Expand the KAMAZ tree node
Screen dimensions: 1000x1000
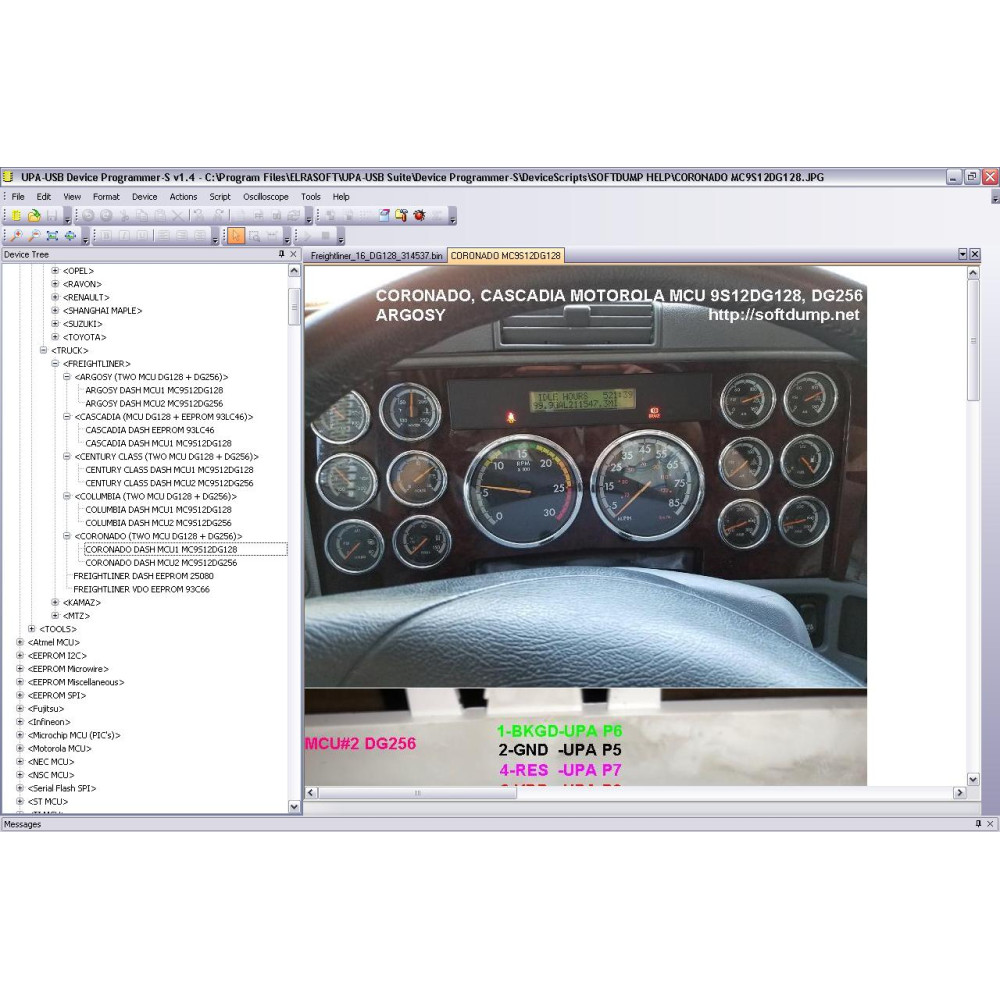[55, 602]
